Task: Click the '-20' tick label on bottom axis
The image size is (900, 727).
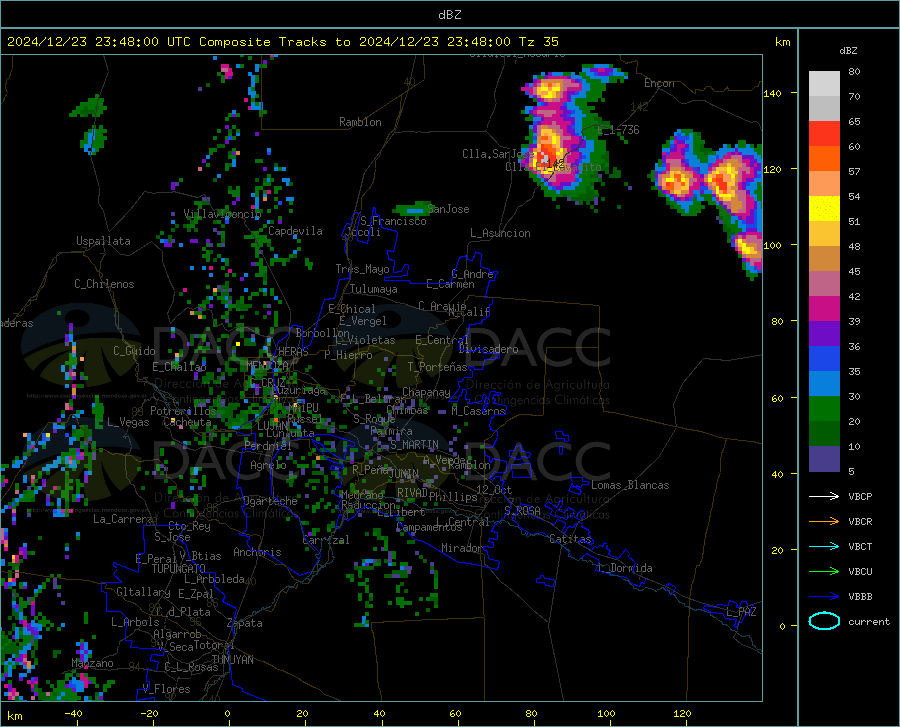Action: pyautogui.click(x=150, y=714)
